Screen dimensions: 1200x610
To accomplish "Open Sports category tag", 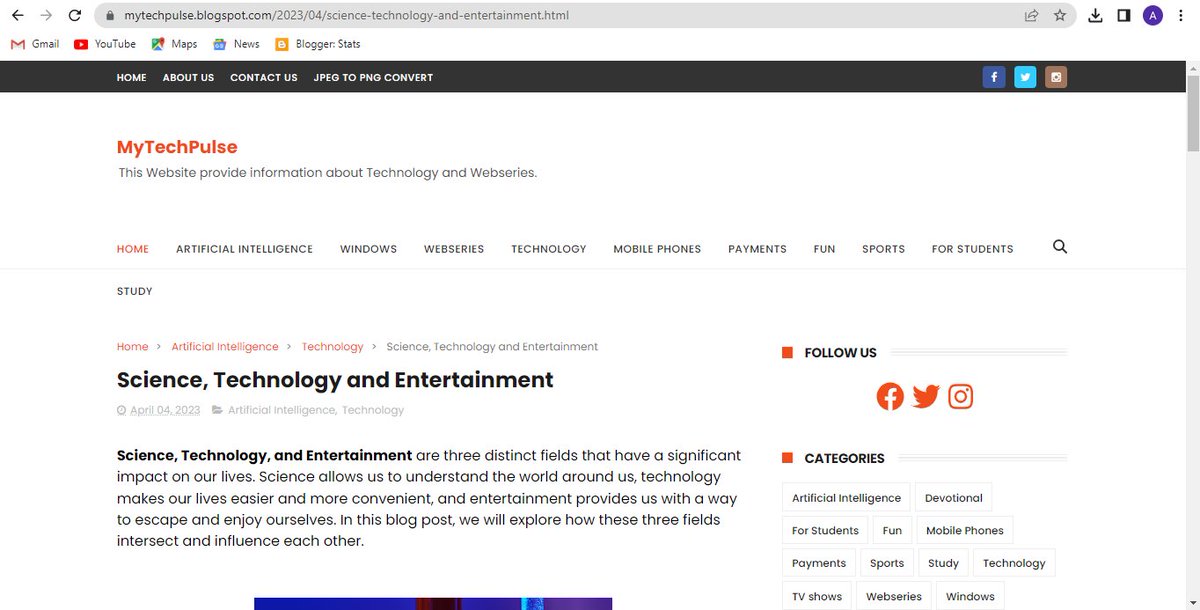I will pos(887,563).
